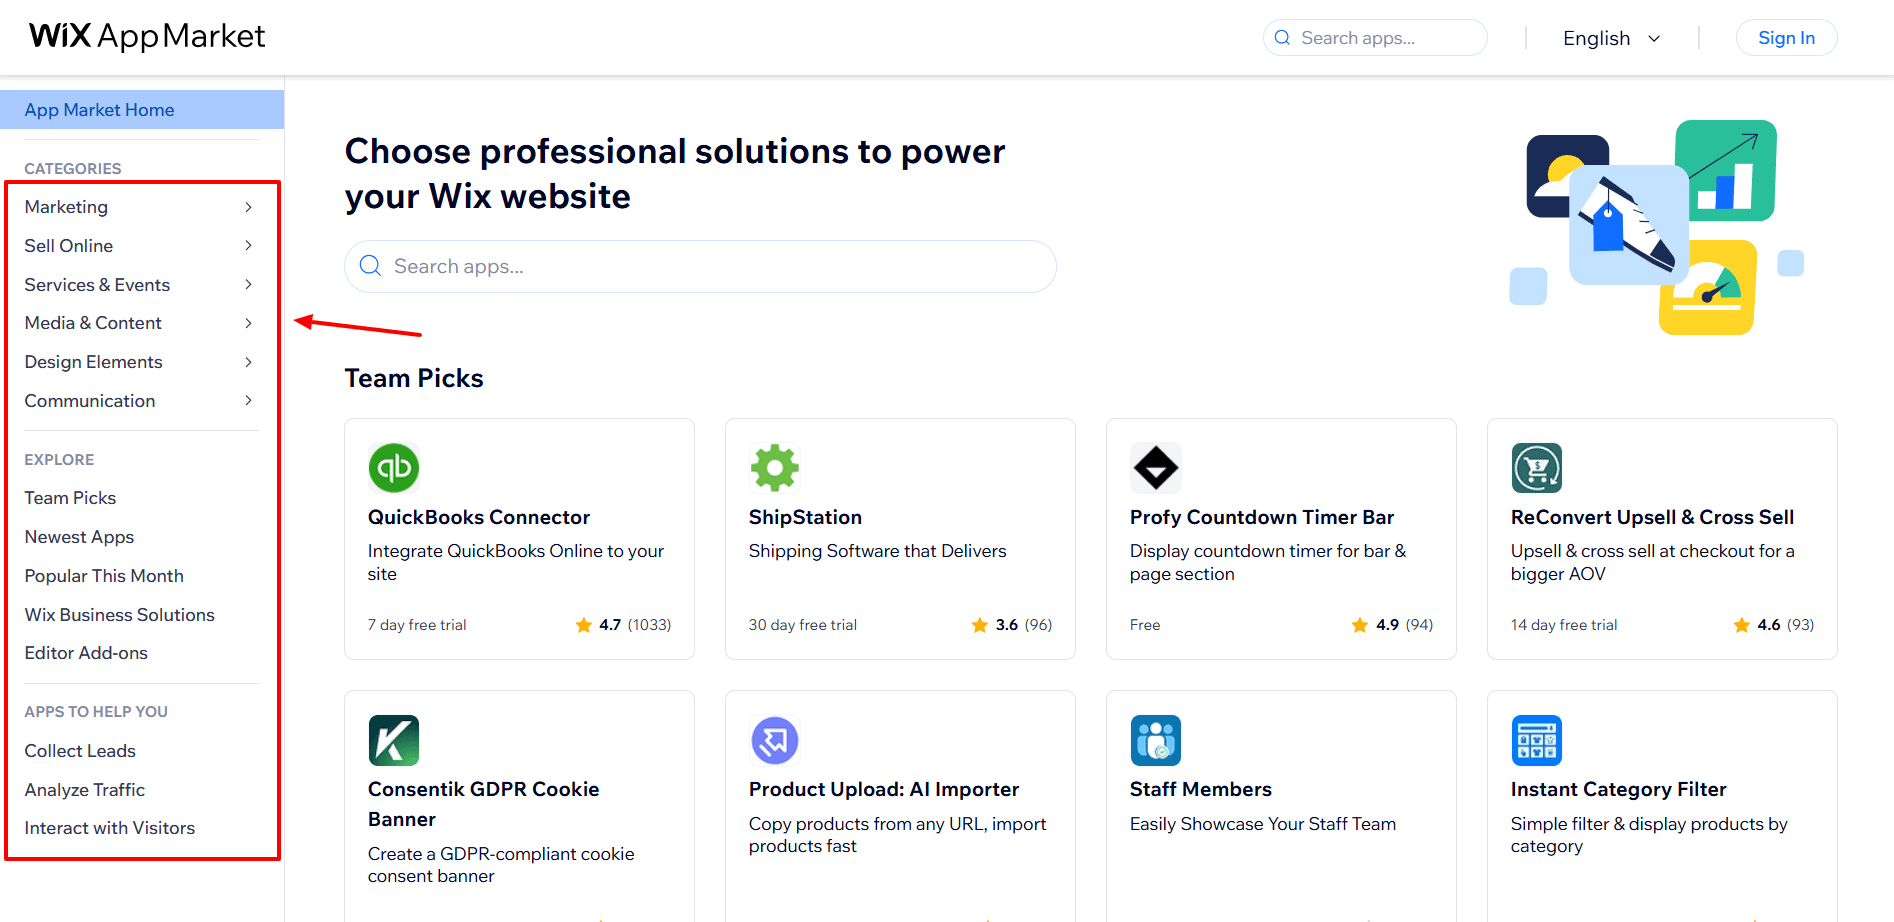The image size is (1894, 922).
Task: Click the Staff Members app icon
Action: pyautogui.click(x=1156, y=741)
